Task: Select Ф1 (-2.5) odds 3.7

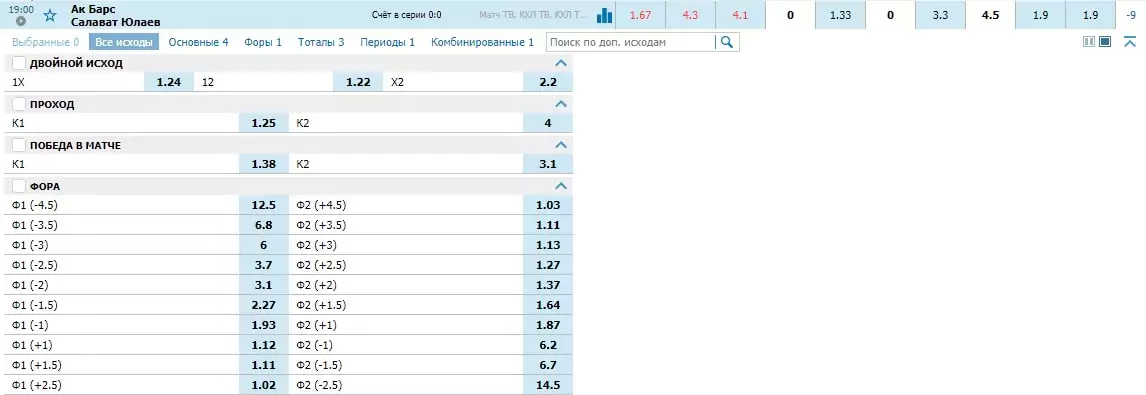Action: click(264, 265)
